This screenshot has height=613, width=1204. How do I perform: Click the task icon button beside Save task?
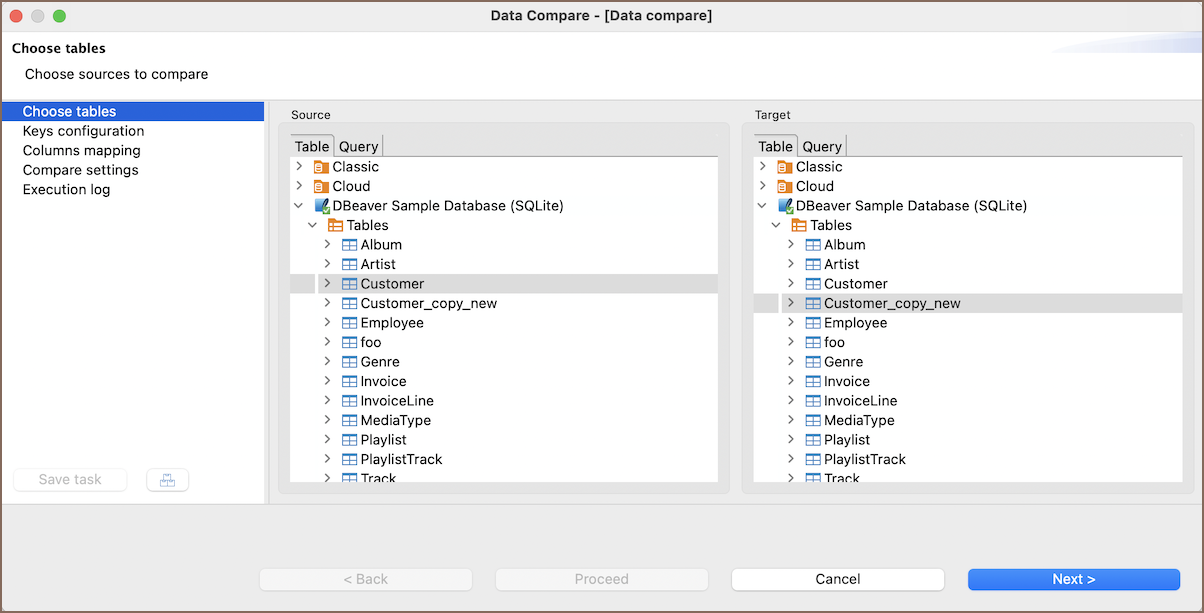point(167,480)
